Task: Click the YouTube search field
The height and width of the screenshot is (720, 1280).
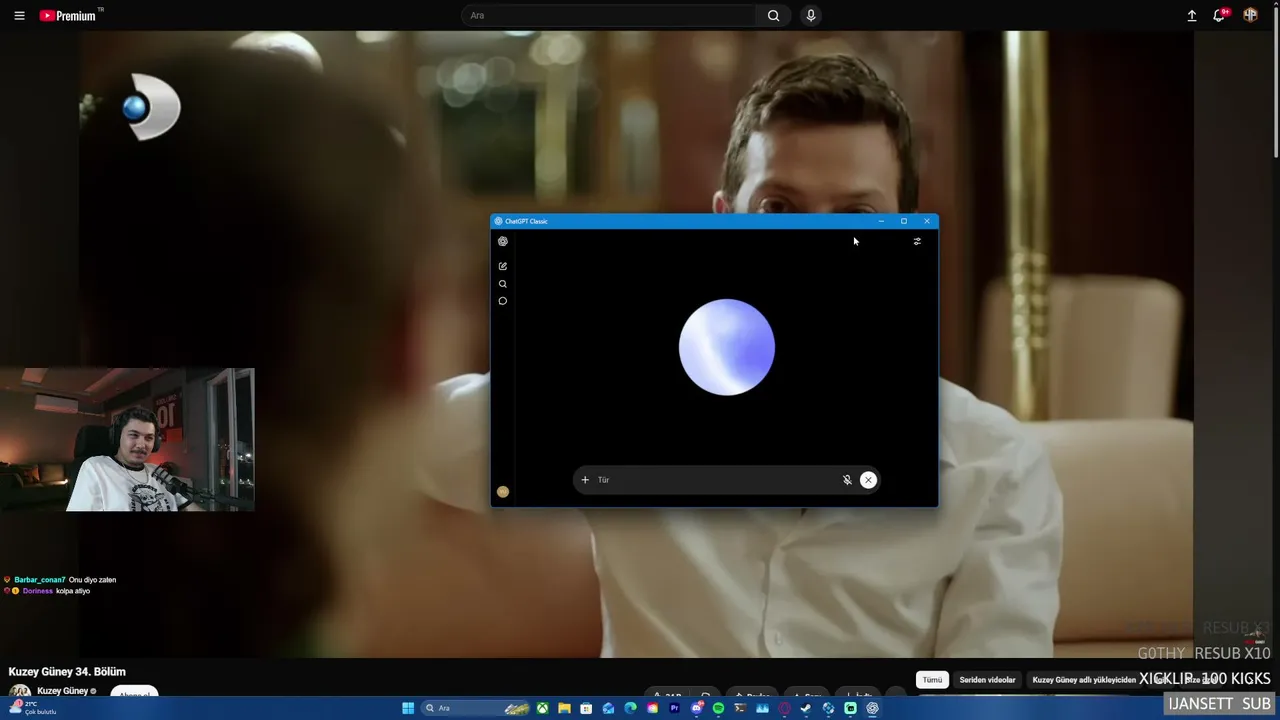Action: [610, 16]
